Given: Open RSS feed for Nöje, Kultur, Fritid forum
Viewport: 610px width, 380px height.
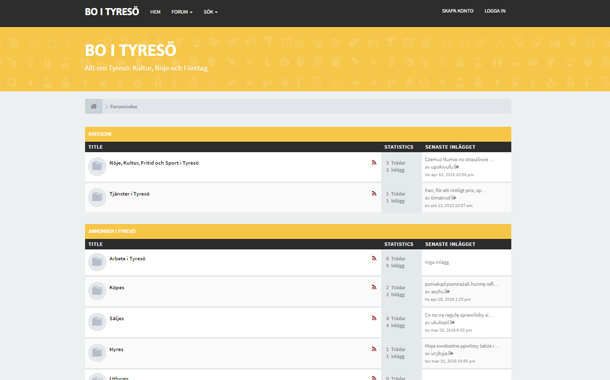Looking at the screenshot, I should tap(374, 163).
